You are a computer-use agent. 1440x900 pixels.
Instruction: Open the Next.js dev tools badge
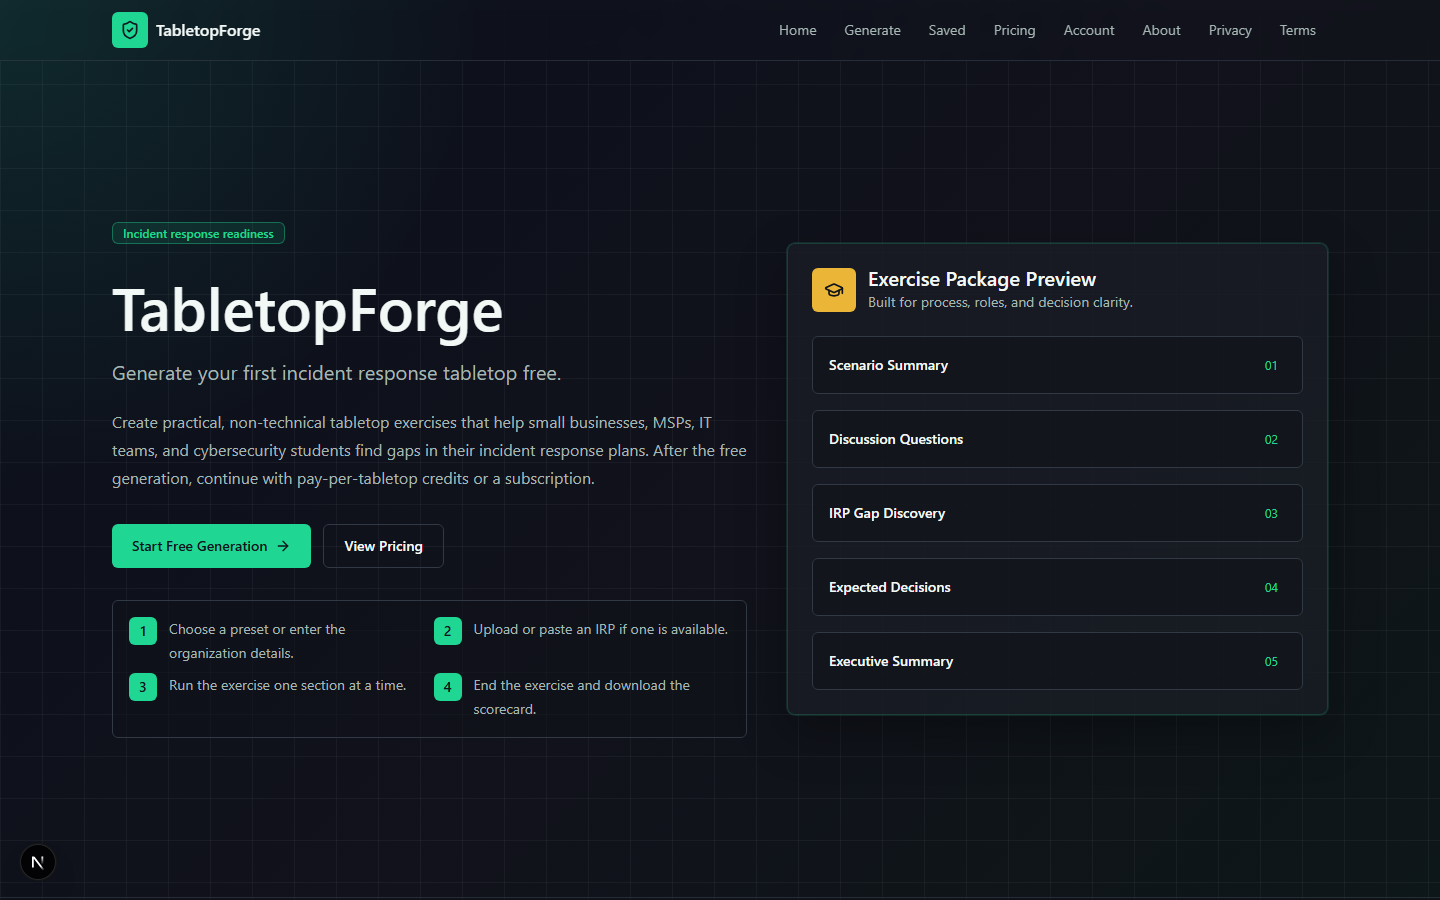(x=38, y=862)
